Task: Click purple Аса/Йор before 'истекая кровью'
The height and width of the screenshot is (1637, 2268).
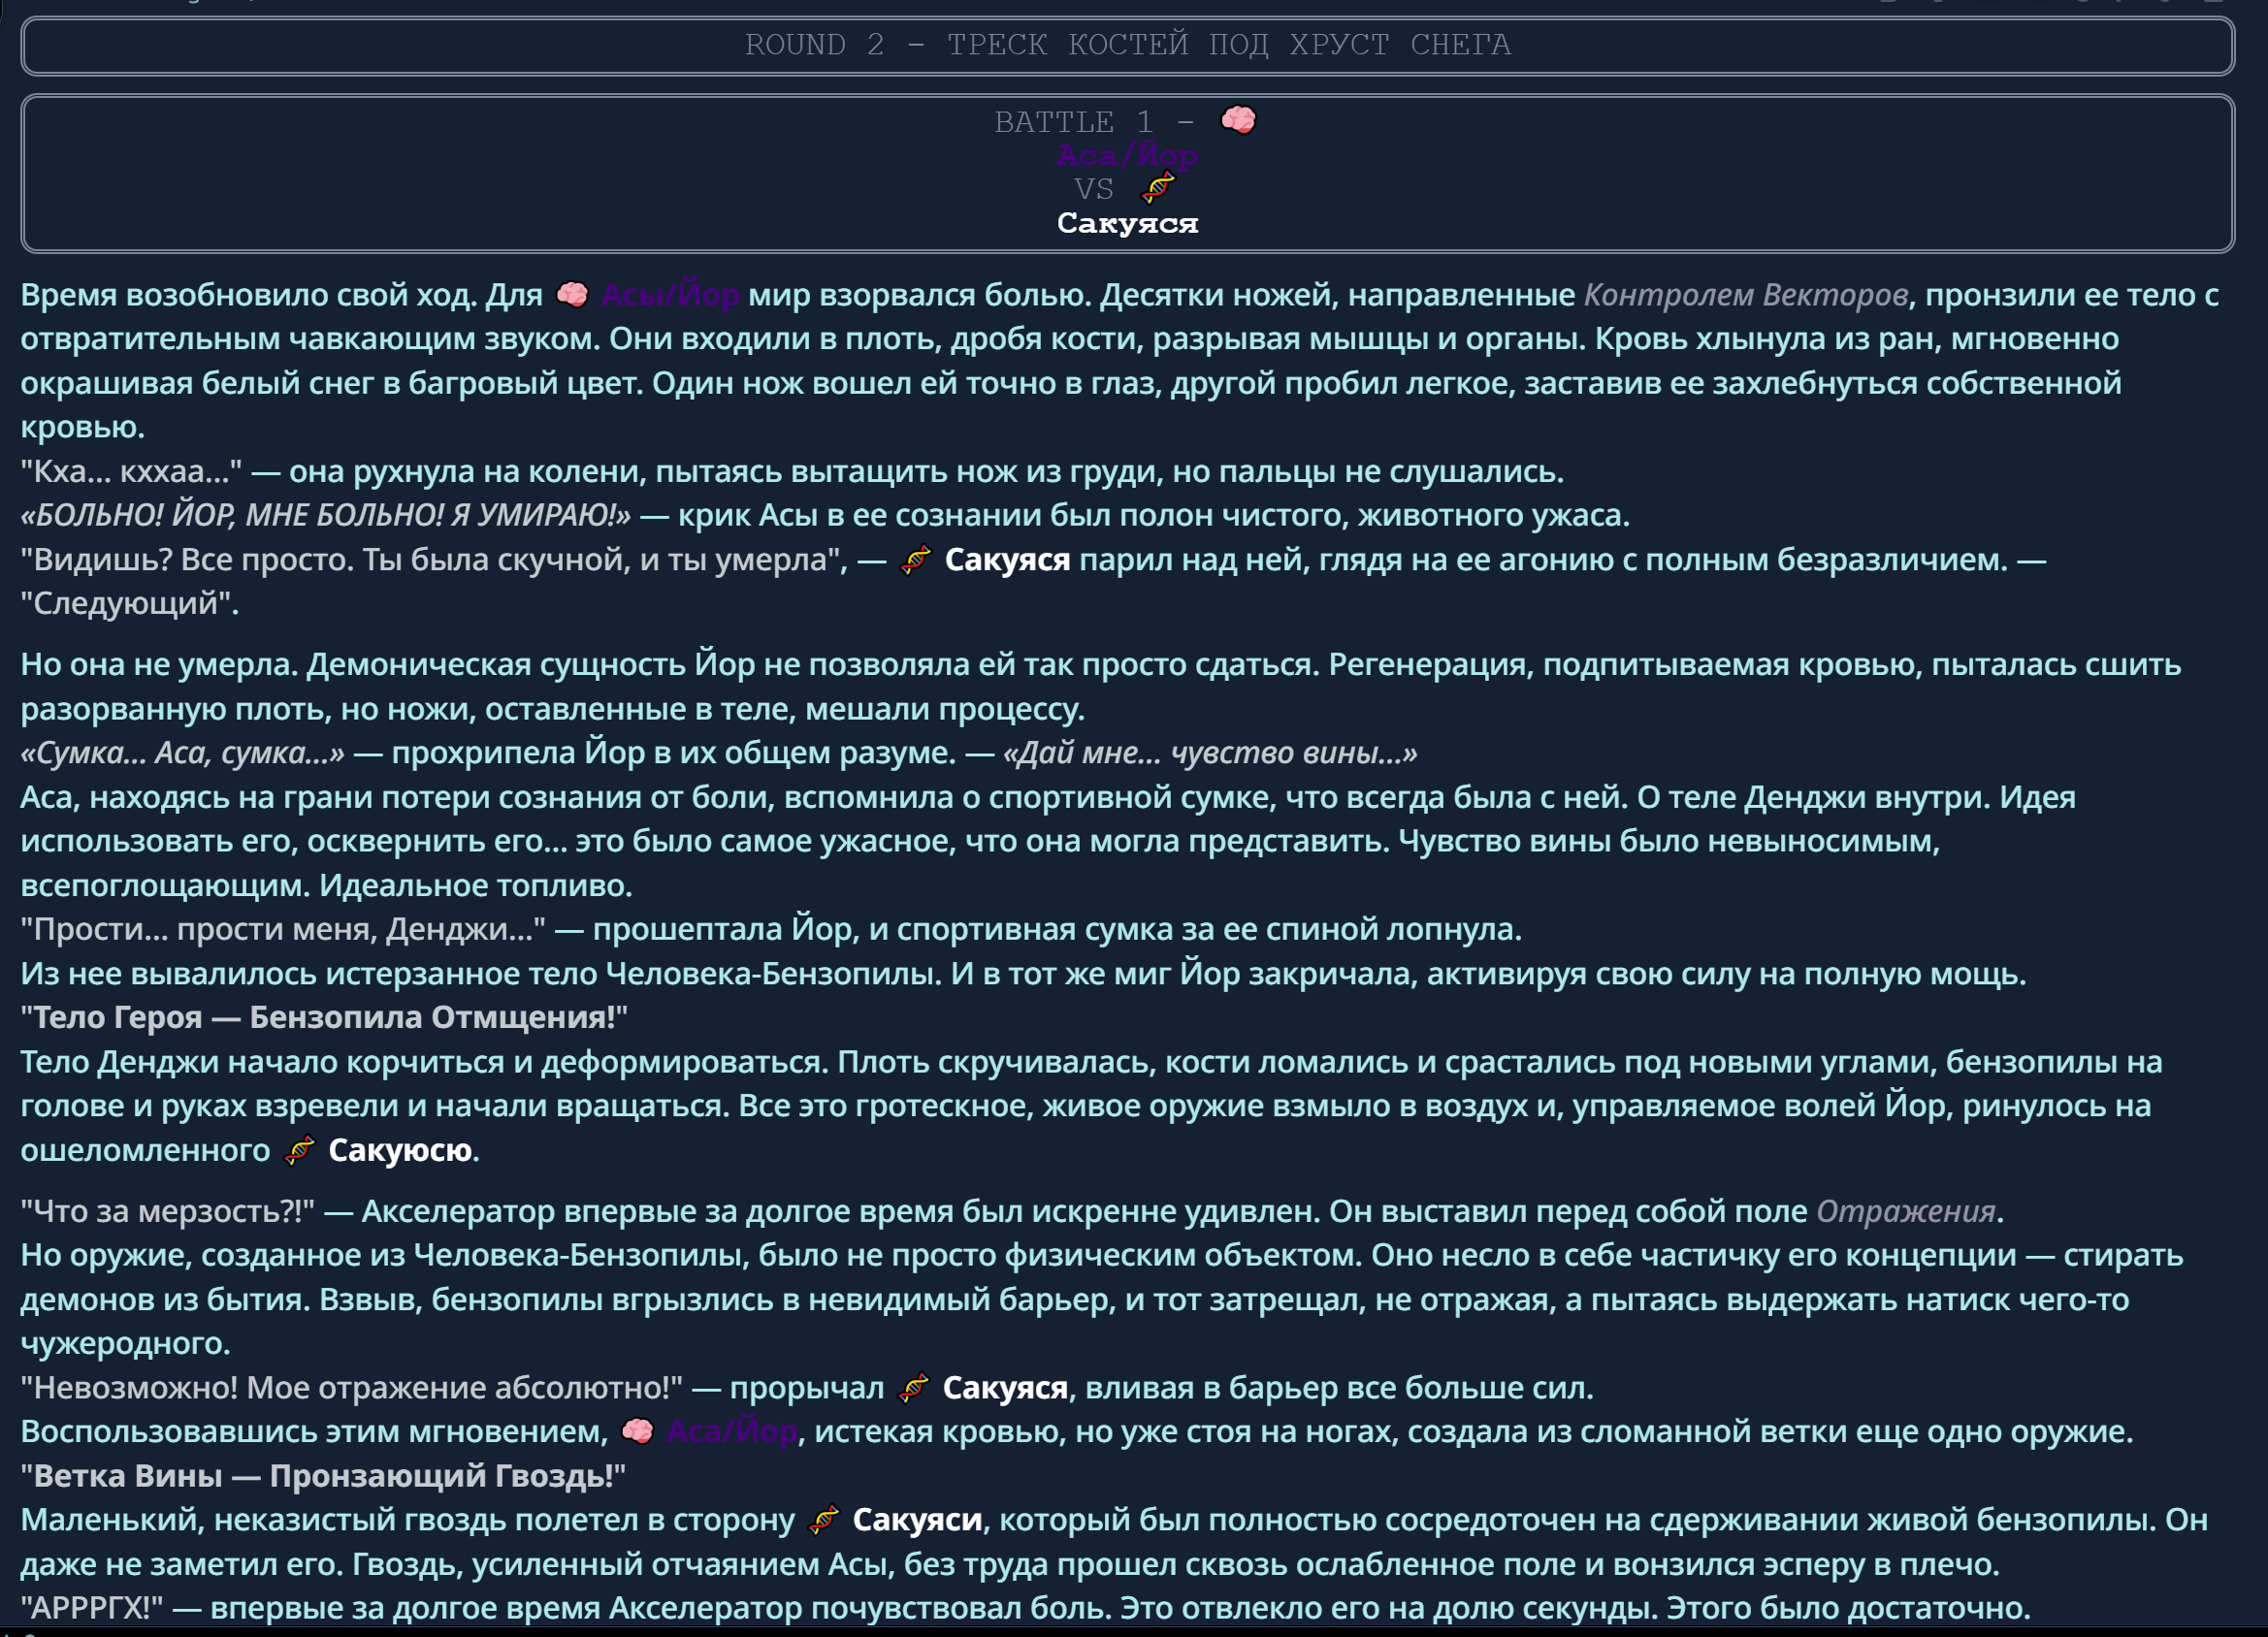Action: click(x=732, y=1431)
